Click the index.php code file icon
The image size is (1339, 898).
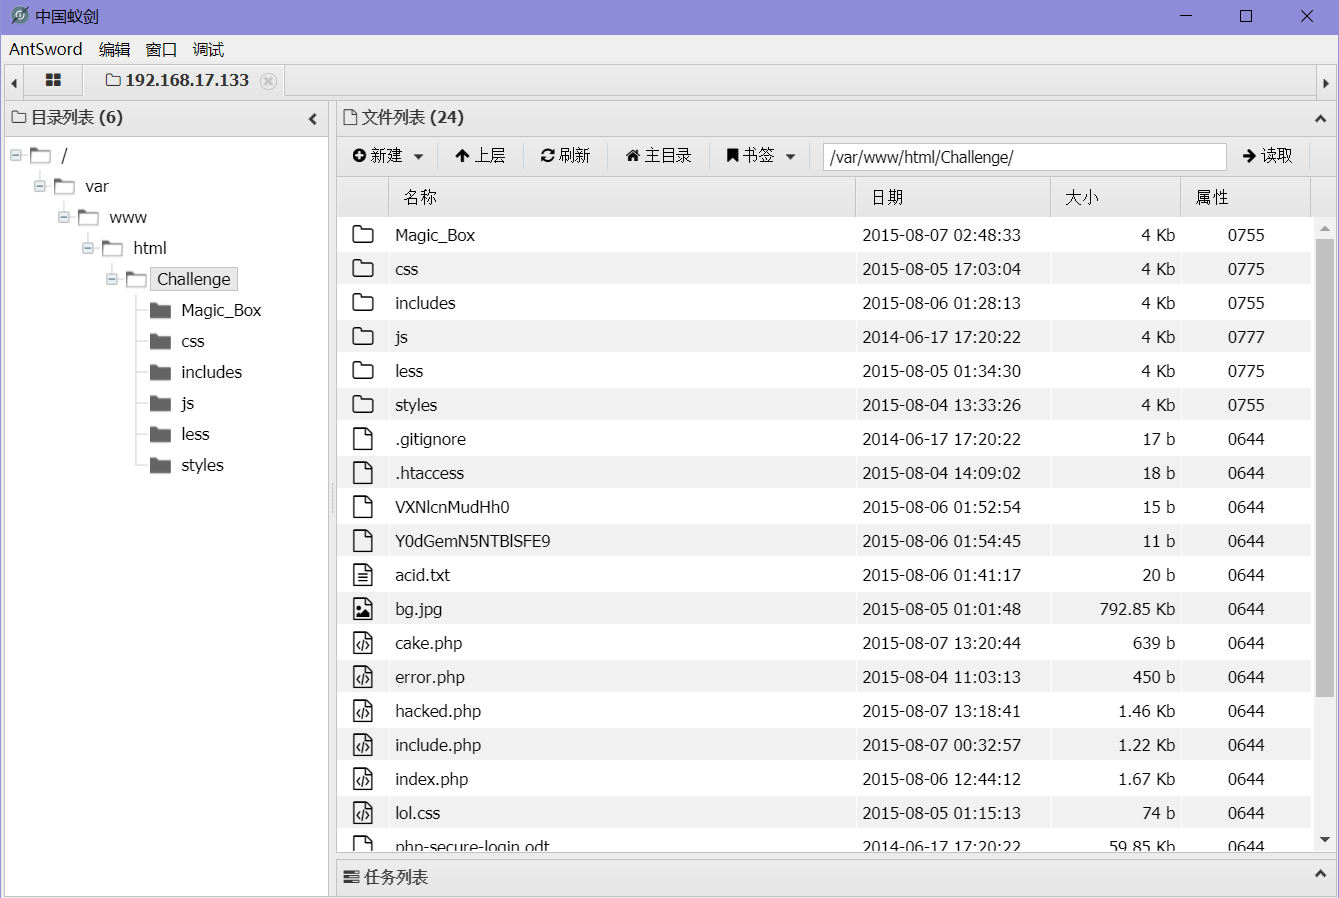click(363, 778)
